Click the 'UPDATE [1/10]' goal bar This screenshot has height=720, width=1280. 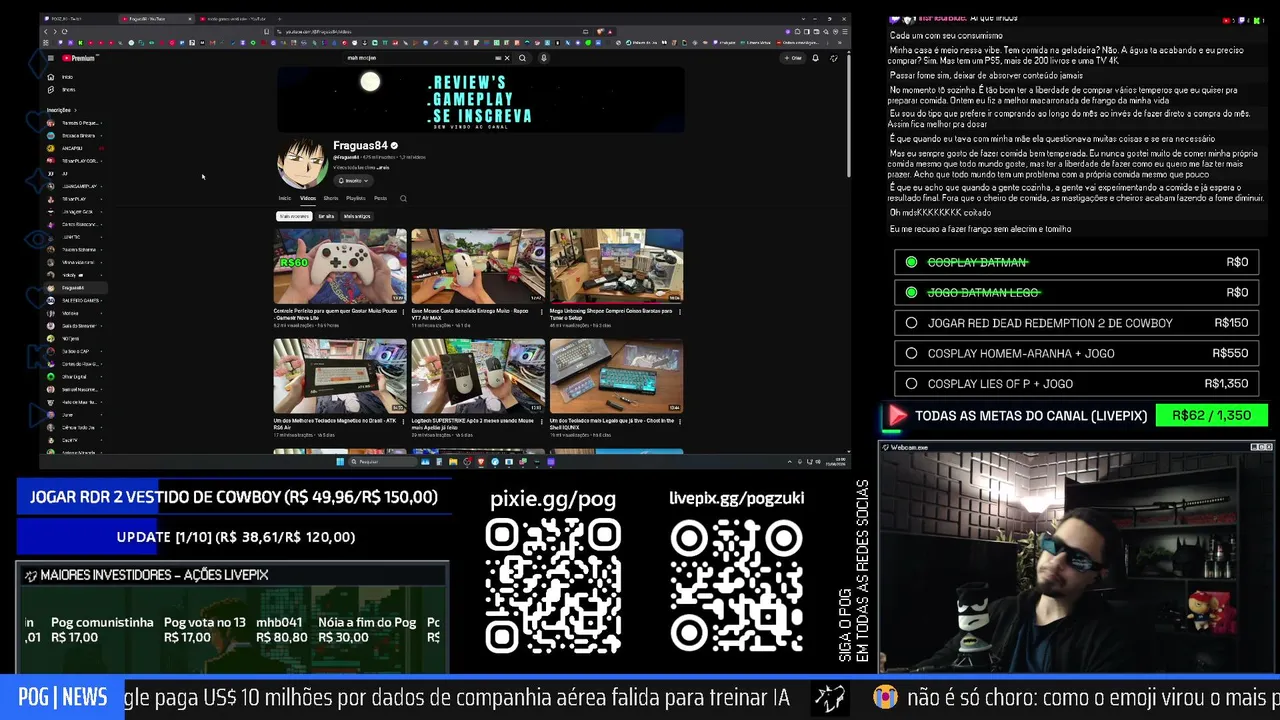point(234,537)
